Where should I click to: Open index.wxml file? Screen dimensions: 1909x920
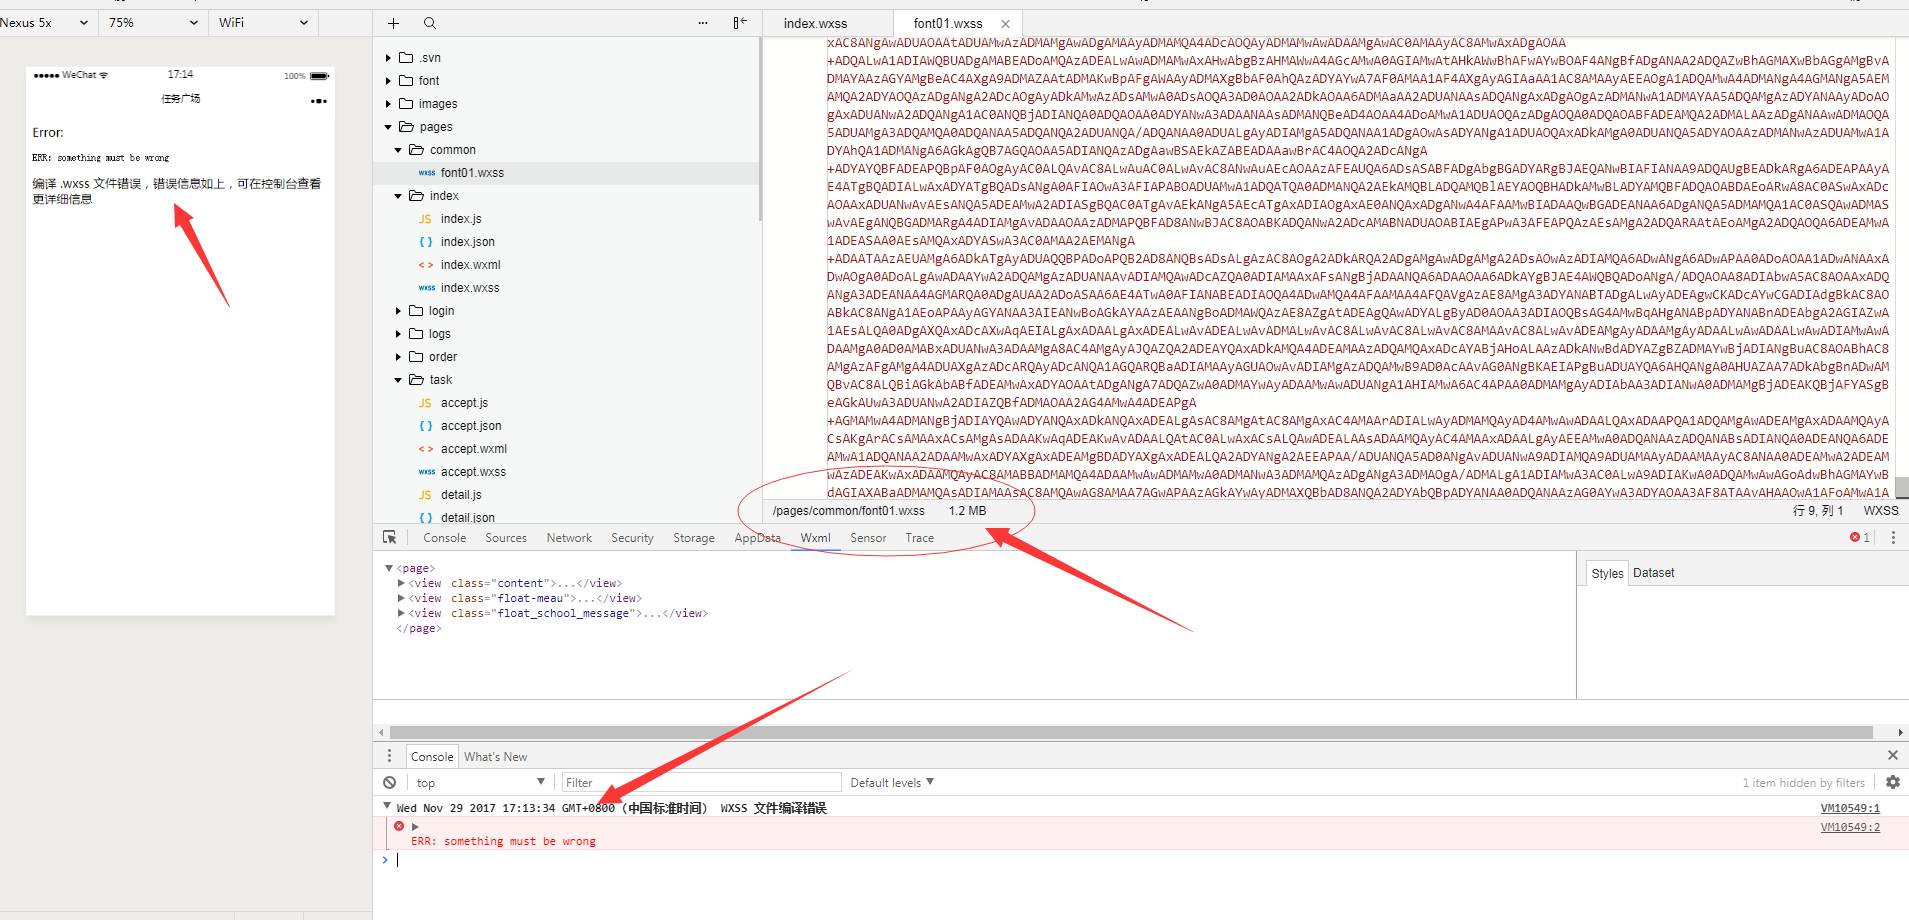pos(470,265)
